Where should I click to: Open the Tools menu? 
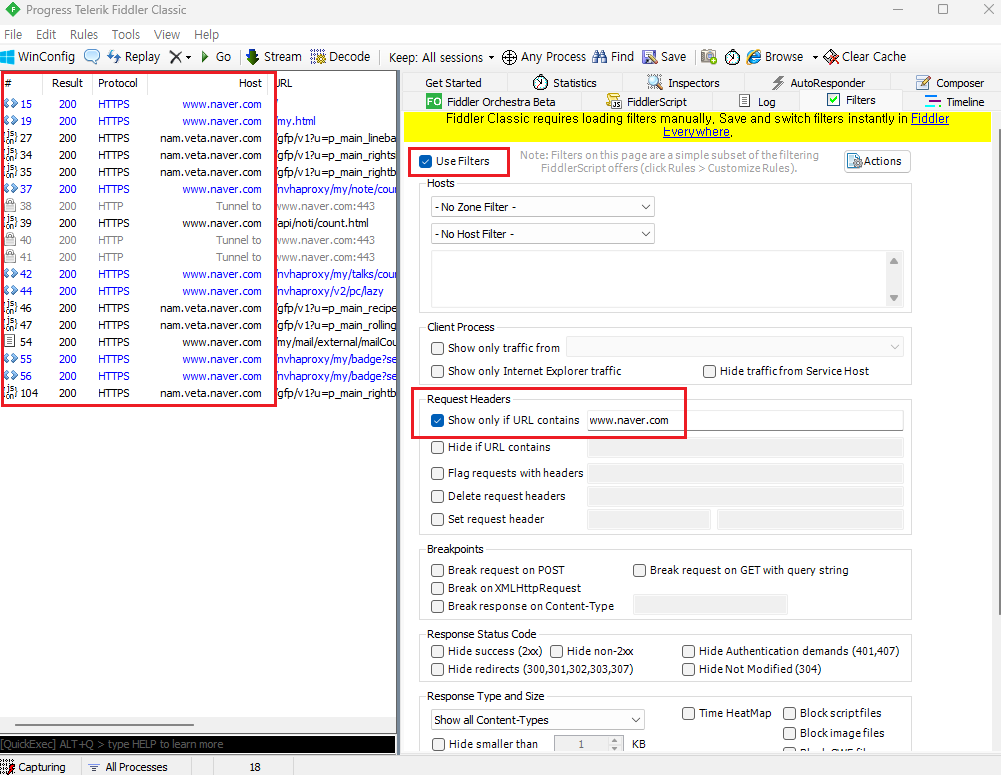(x=126, y=34)
